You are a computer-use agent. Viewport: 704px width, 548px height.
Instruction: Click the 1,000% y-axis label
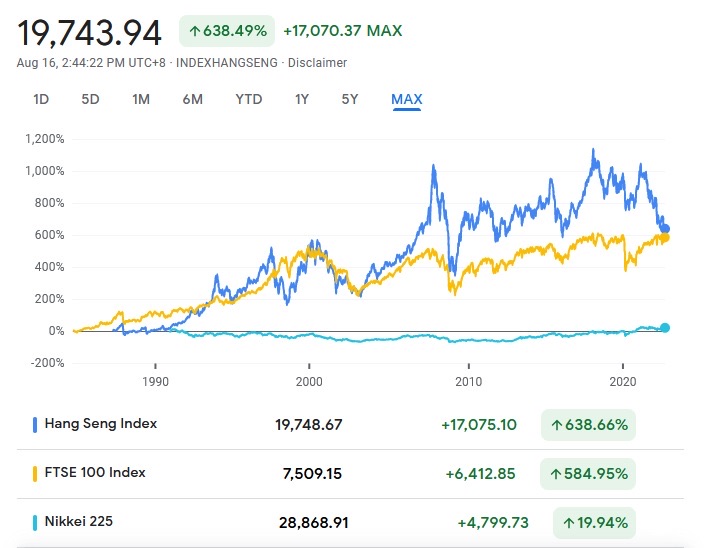45,171
